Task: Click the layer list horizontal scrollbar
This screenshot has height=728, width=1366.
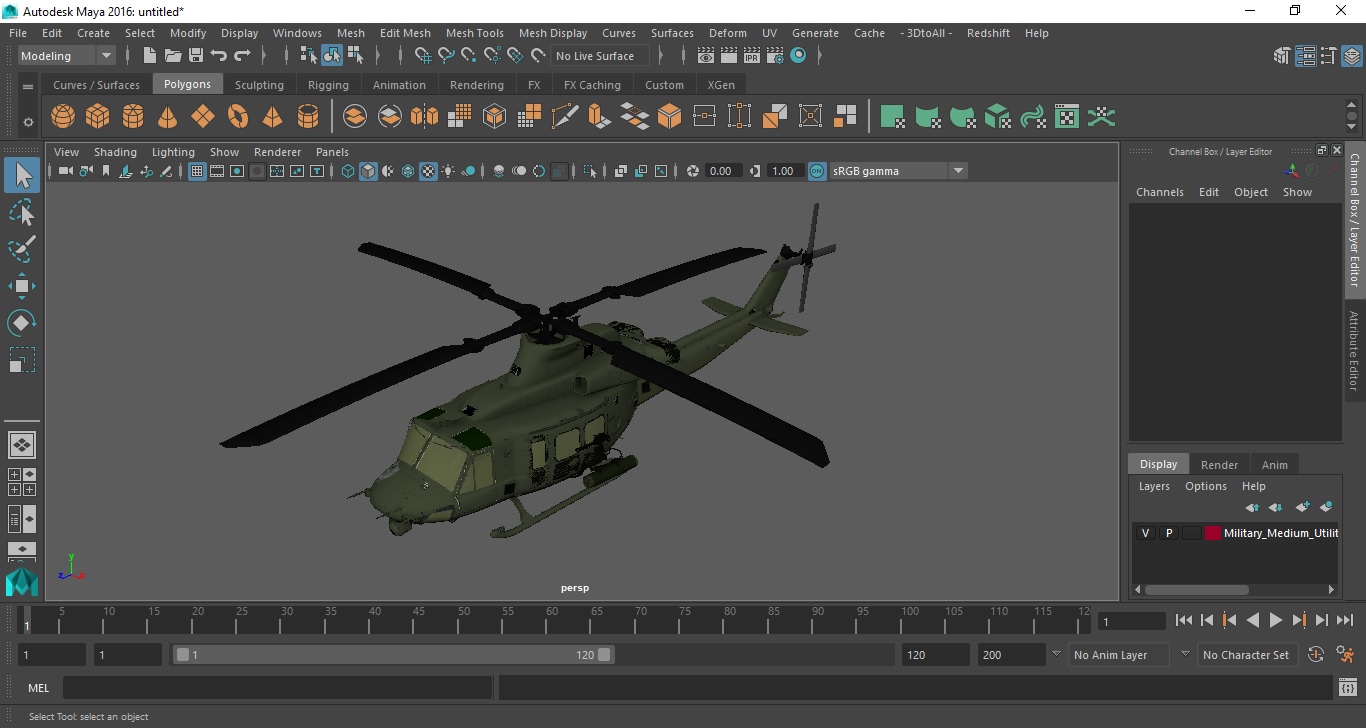Action: 1197,589
